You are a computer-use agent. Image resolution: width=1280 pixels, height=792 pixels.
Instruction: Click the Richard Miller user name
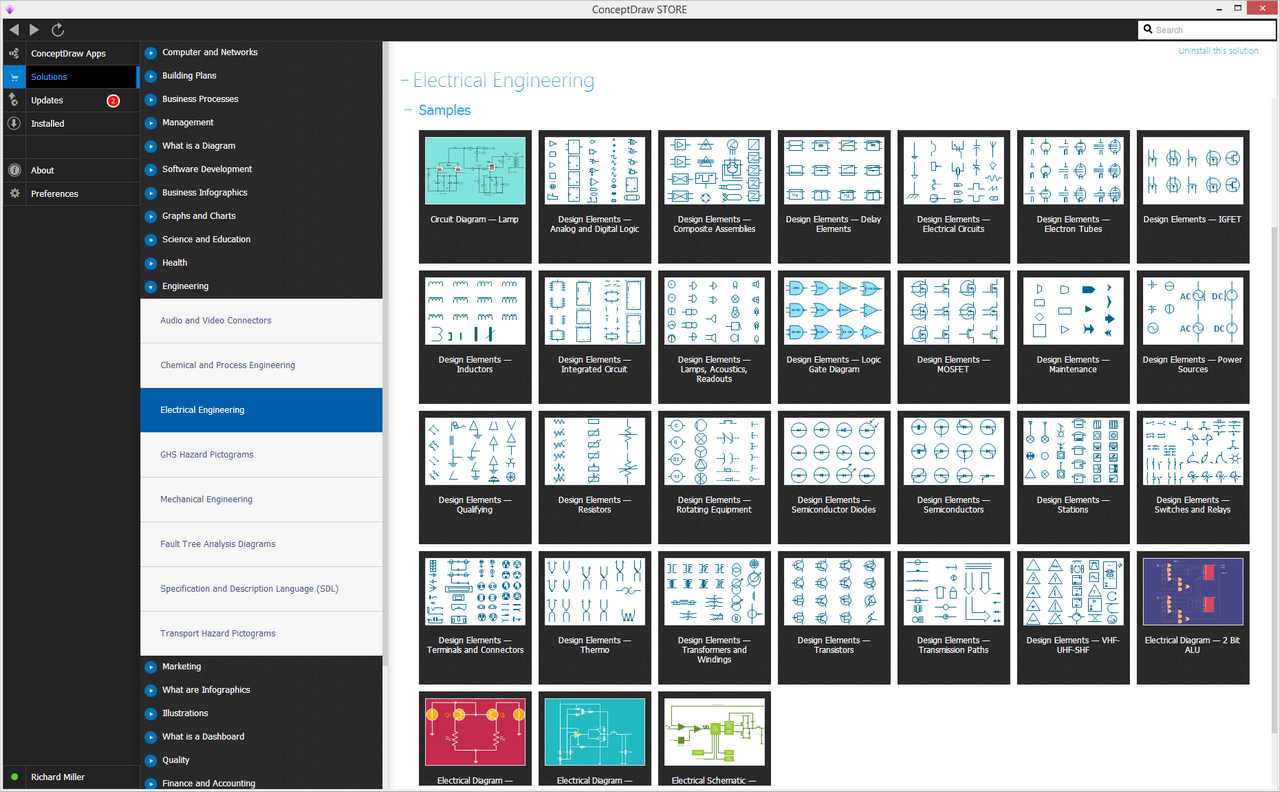(58, 777)
